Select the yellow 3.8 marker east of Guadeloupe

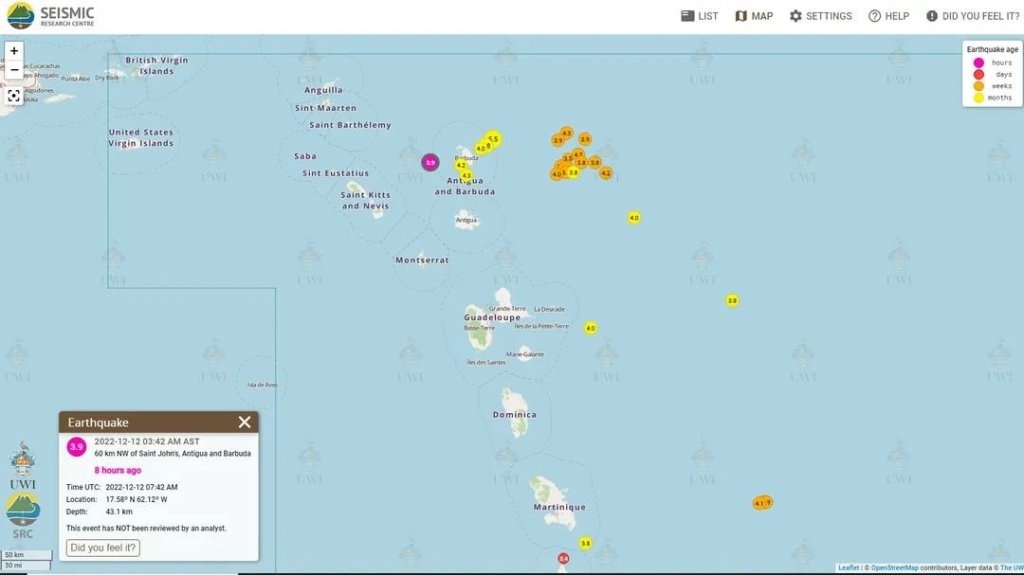[x=732, y=300]
